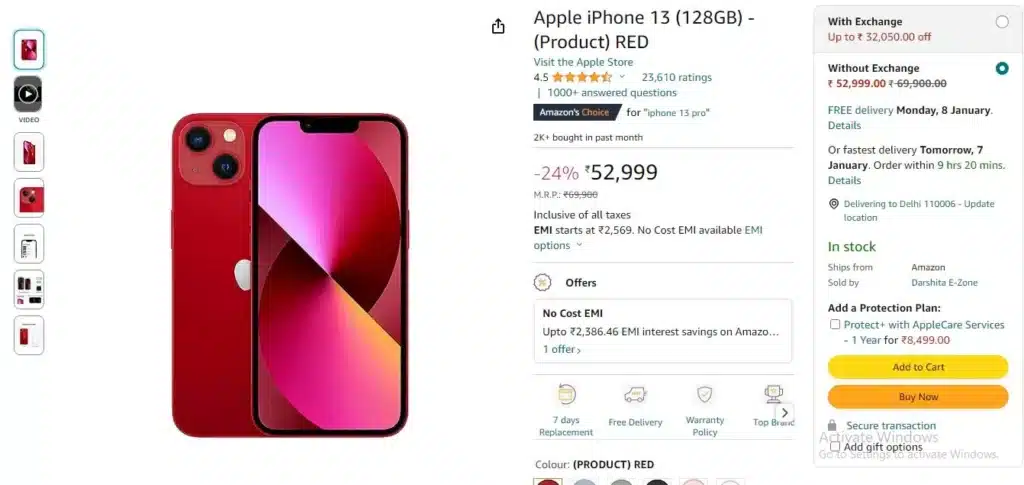Click the Offers percent badge icon
This screenshot has width=1024, height=485.
[x=542, y=283]
